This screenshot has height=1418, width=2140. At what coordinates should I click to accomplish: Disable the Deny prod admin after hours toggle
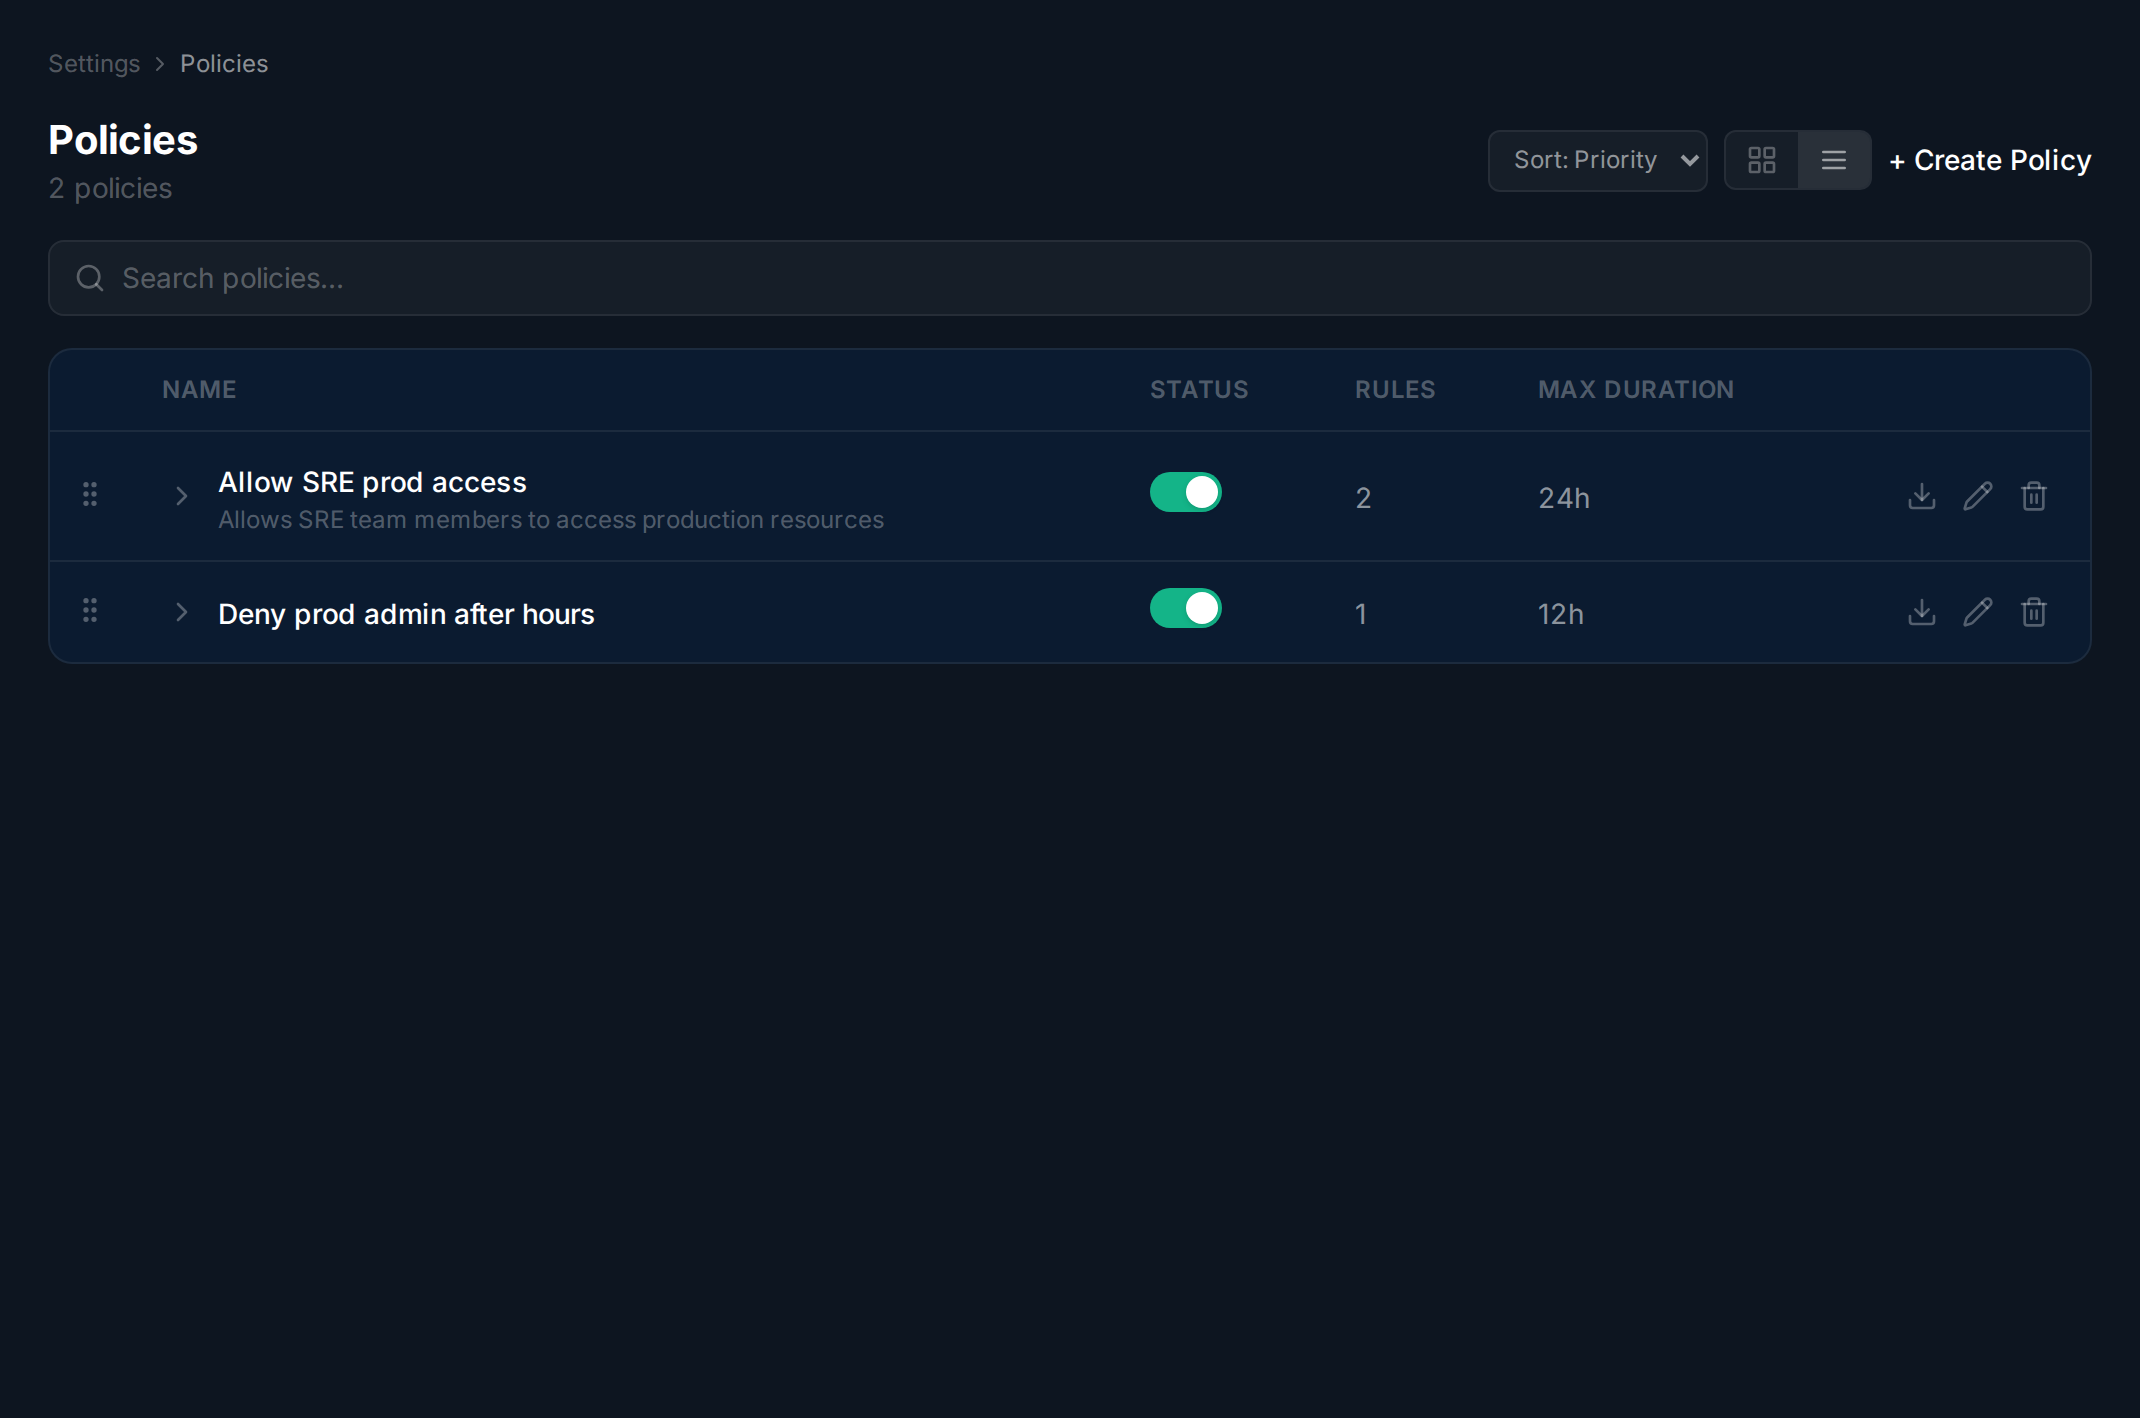[1186, 608]
